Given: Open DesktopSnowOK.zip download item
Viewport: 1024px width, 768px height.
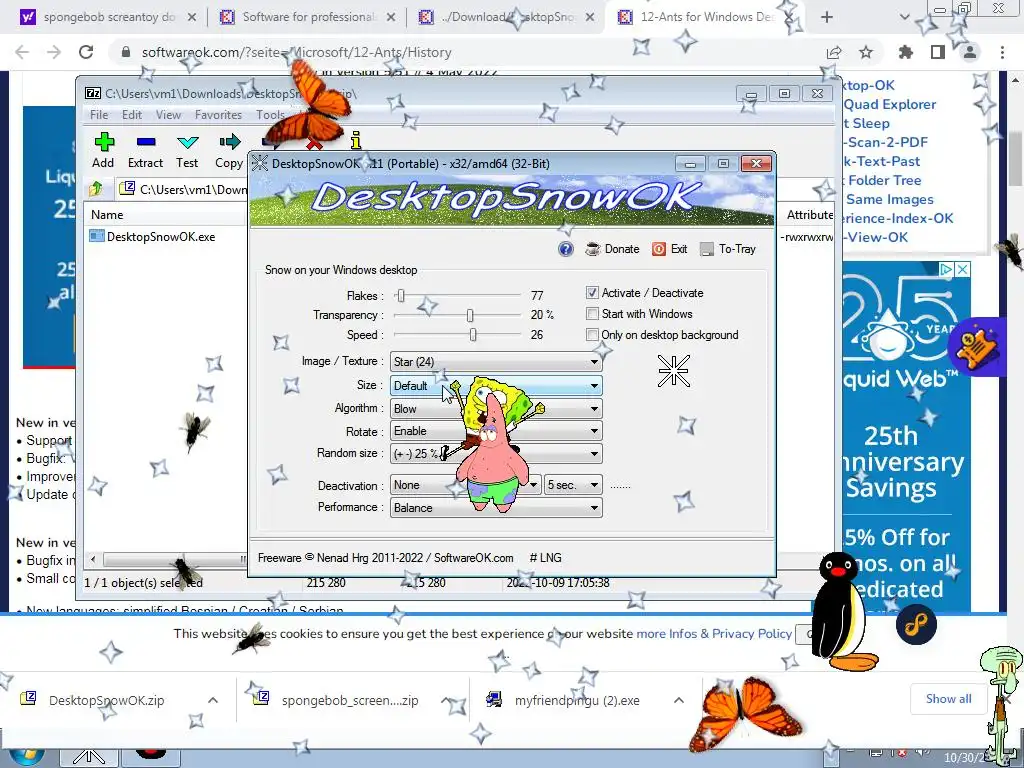Looking at the screenshot, I should (106, 700).
